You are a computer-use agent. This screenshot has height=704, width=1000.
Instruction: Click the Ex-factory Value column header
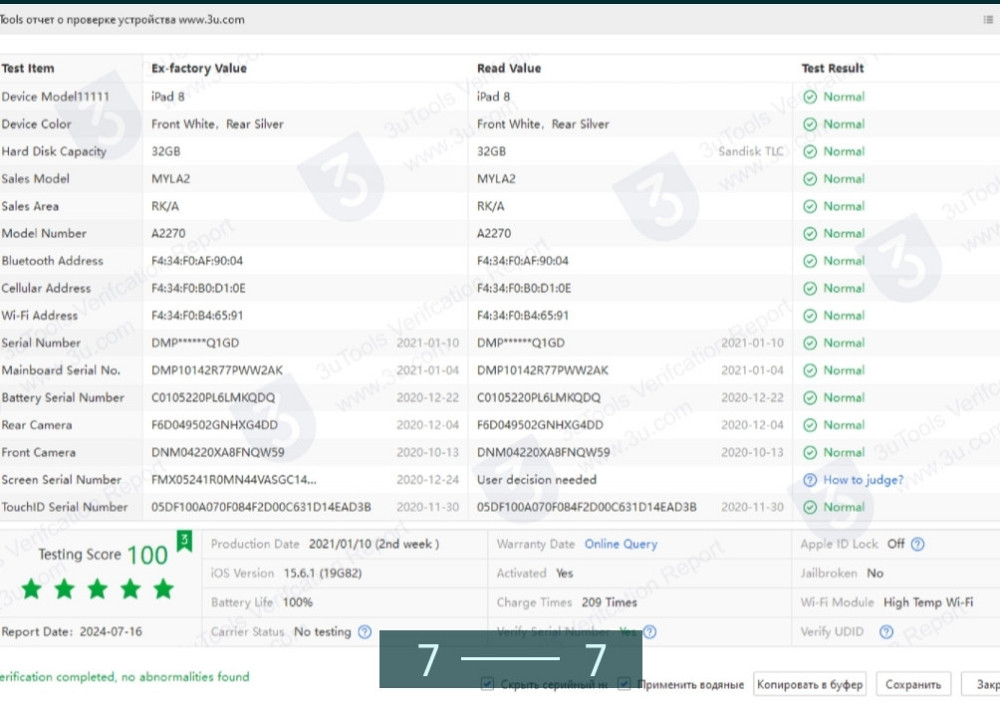(x=198, y=69)
